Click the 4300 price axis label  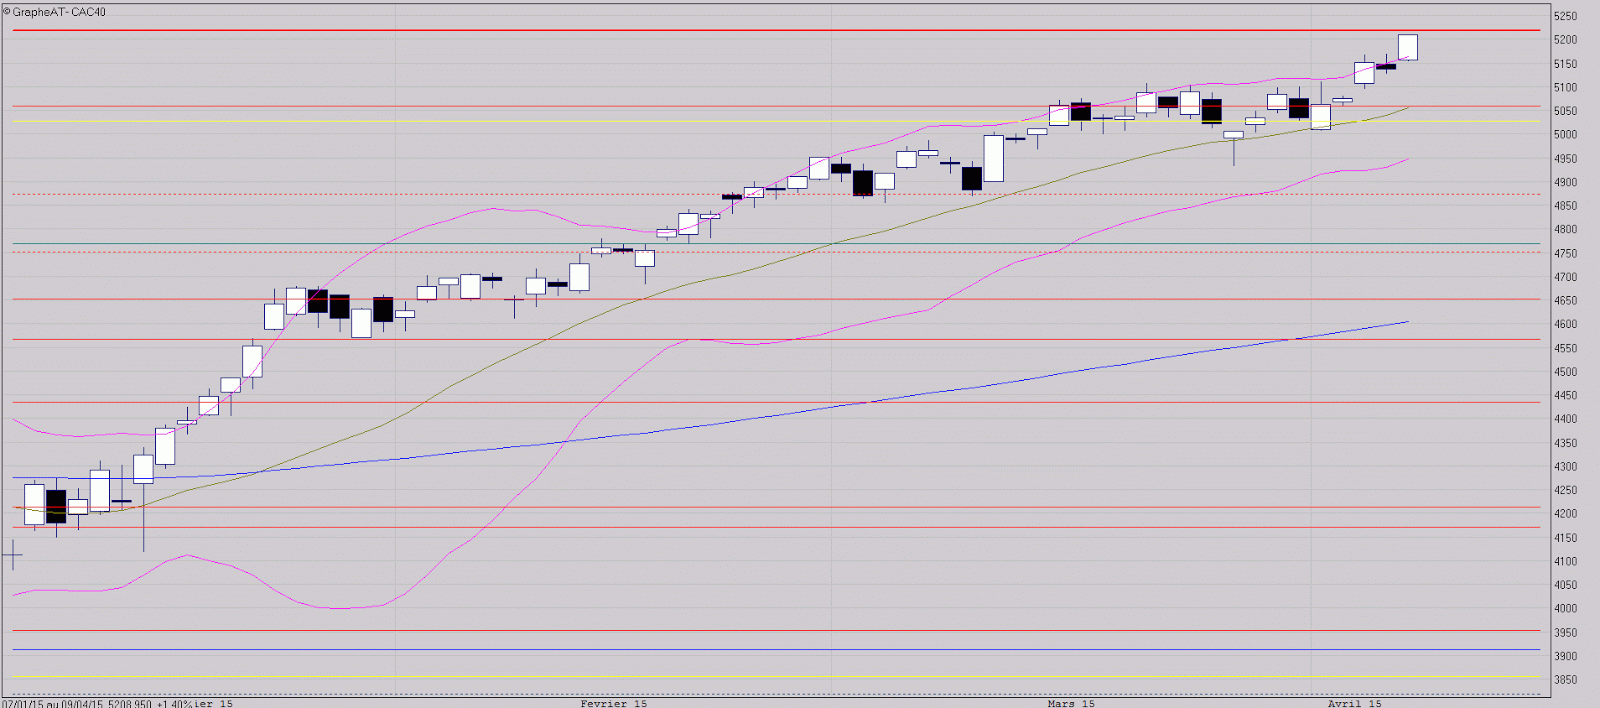click(1565, 467)
